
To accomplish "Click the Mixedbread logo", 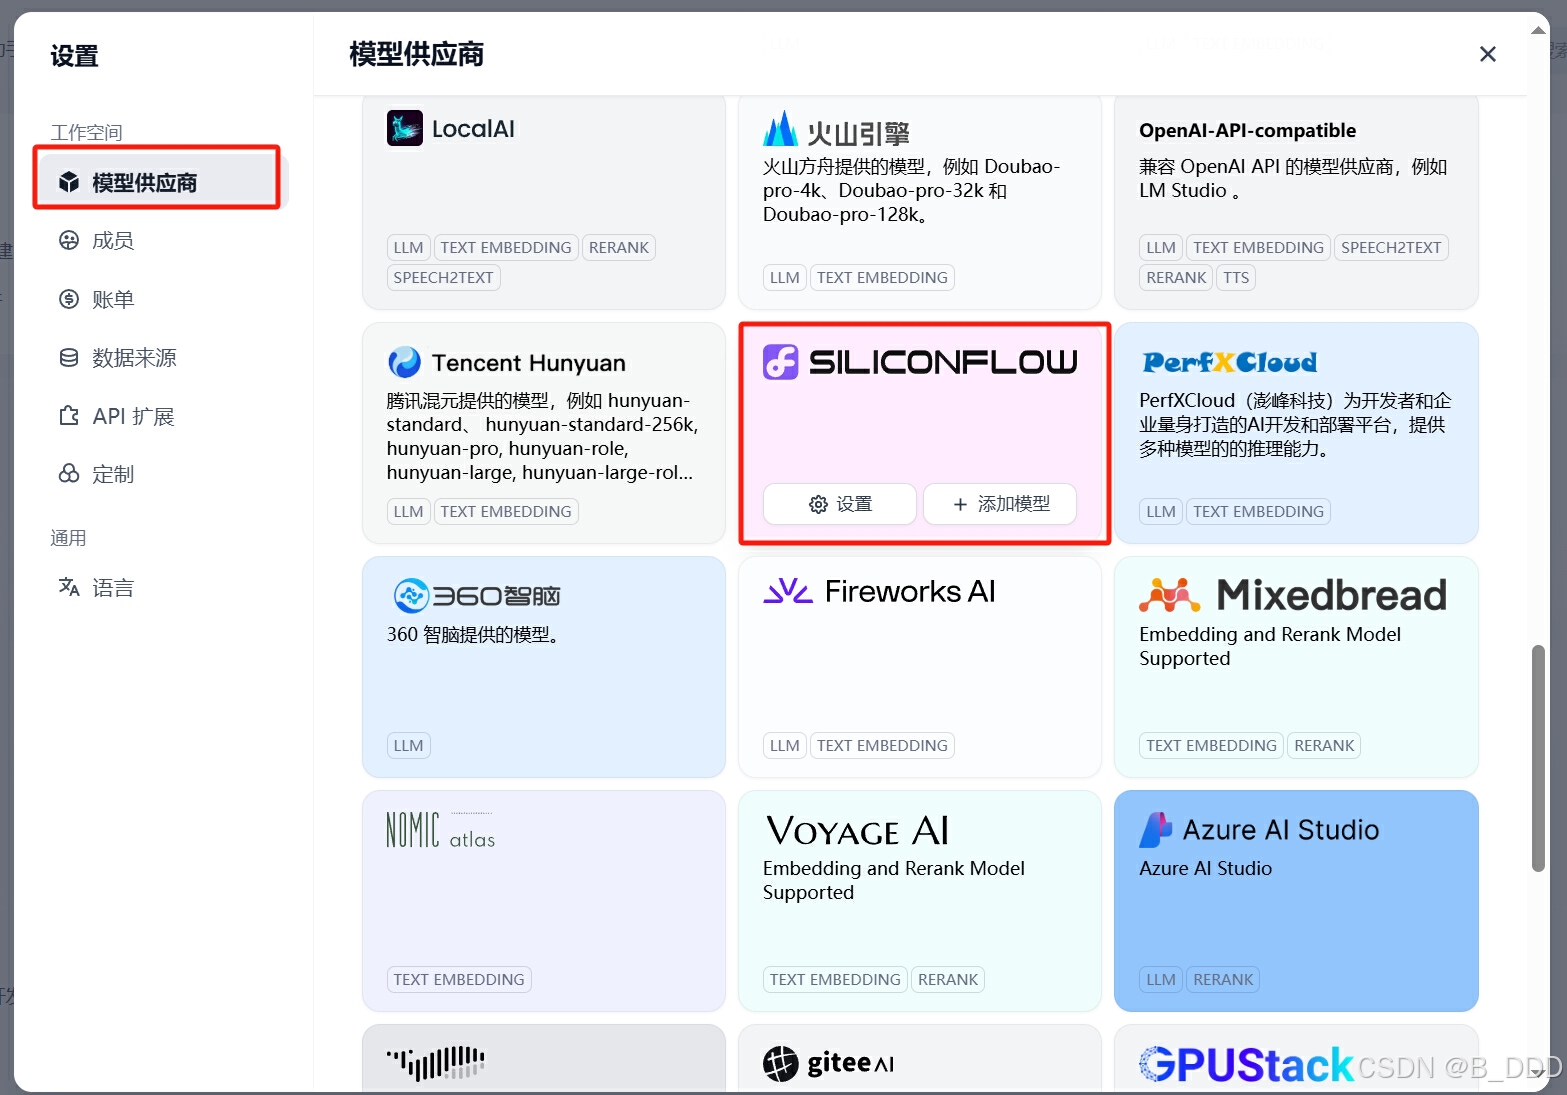I will pos(1293,595).
